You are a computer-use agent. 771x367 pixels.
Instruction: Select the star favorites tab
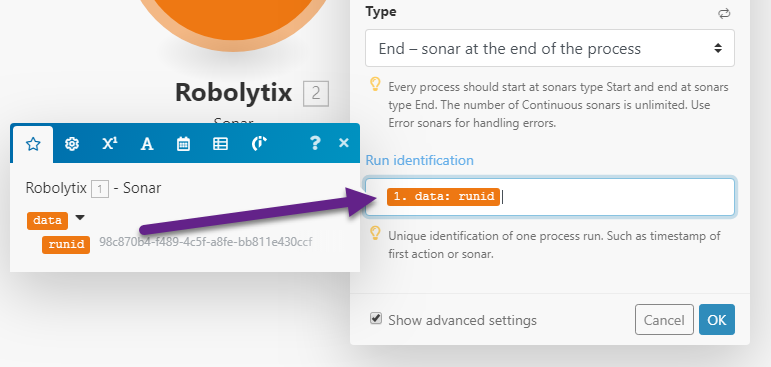pyautogui.click(x=32, y=144)
